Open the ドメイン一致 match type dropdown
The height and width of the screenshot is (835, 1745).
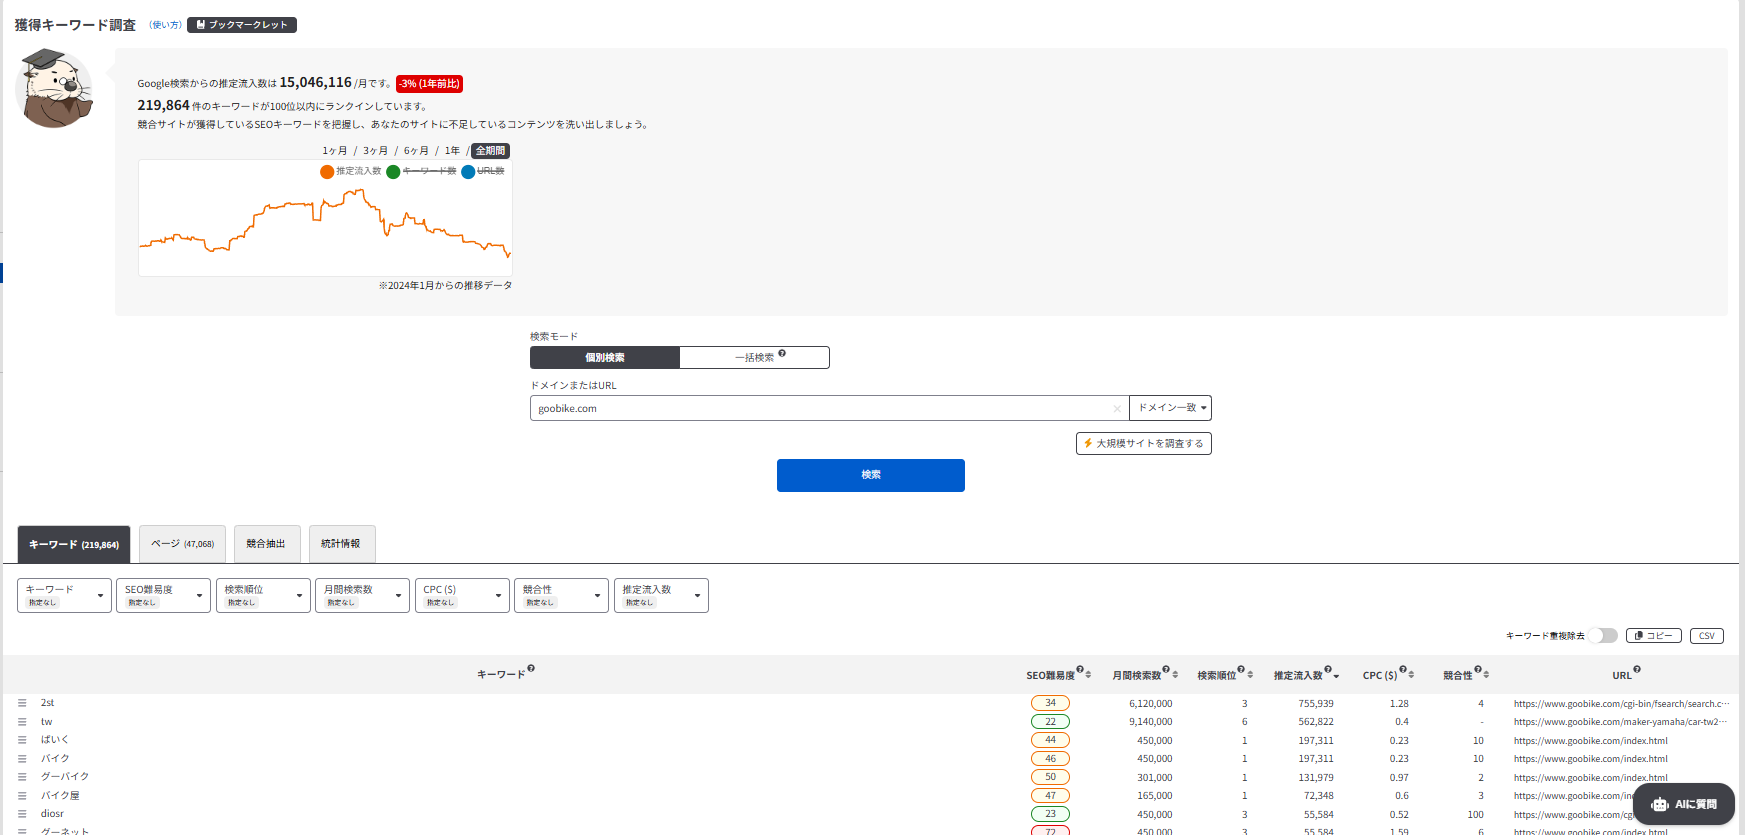tap(1171, 408)
